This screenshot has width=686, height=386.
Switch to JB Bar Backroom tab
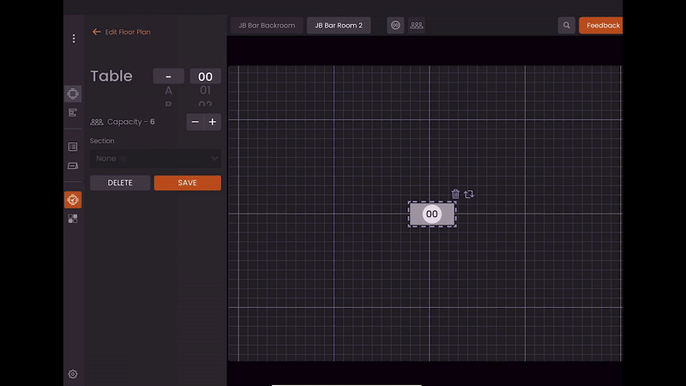266,25
